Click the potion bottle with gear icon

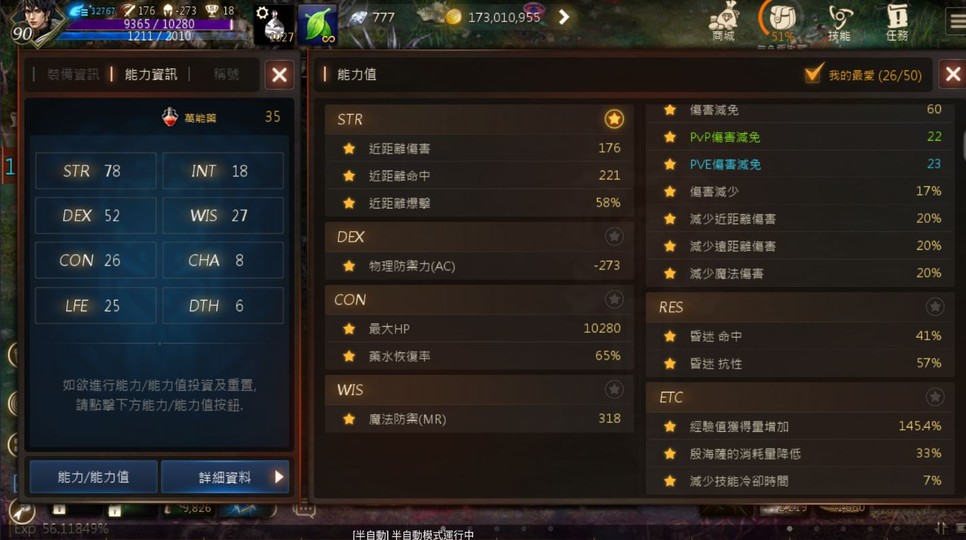coord(274,25)
